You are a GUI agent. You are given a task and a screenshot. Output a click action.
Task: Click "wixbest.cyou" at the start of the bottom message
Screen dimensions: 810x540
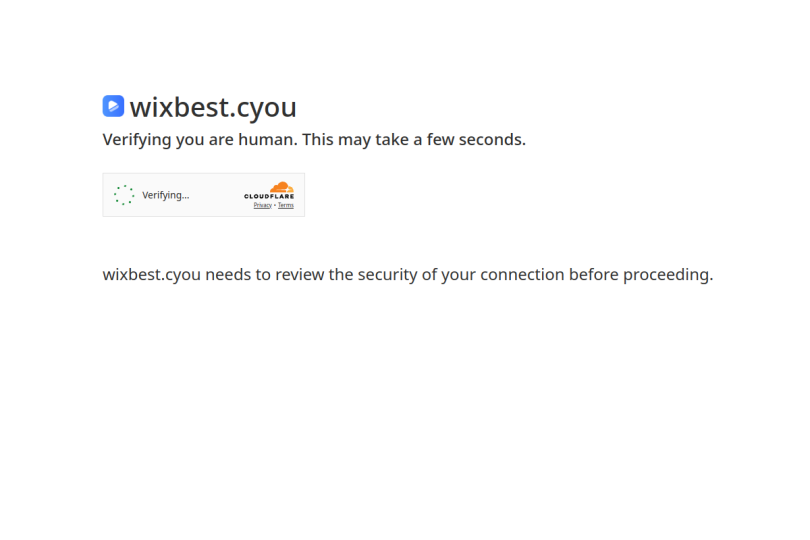tap(151, 274)
